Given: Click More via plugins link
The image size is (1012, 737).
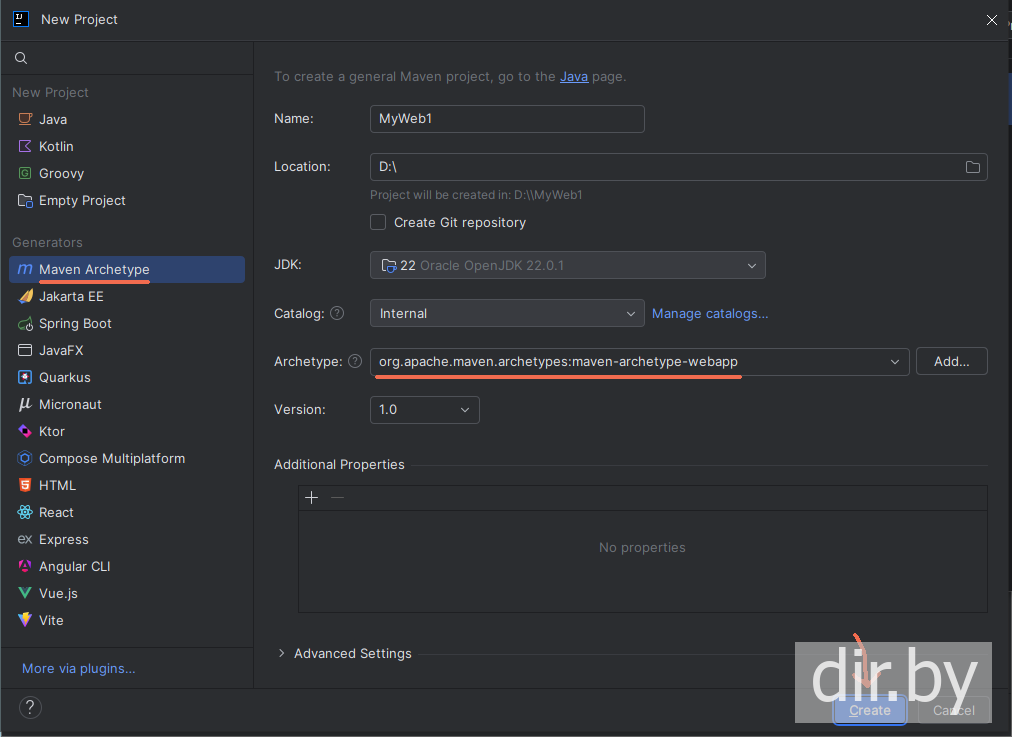Looking at the screenshot, I should pos(79,669).
